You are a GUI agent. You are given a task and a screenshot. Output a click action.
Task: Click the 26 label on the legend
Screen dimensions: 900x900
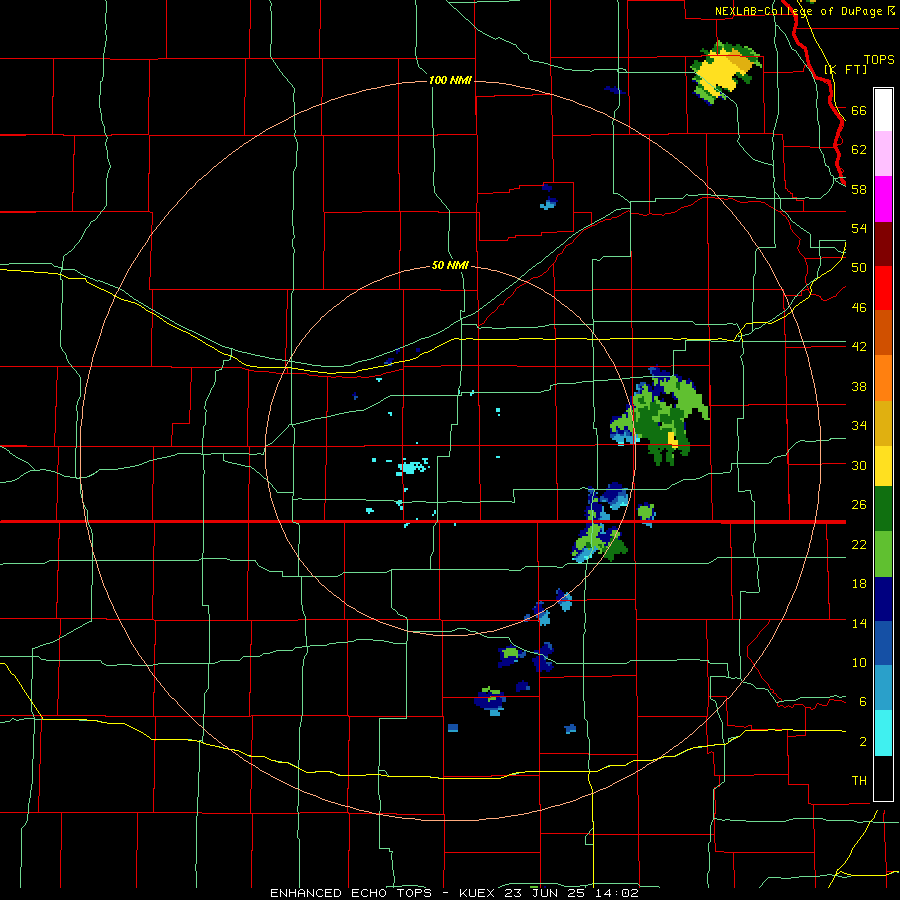click(859, 505)
